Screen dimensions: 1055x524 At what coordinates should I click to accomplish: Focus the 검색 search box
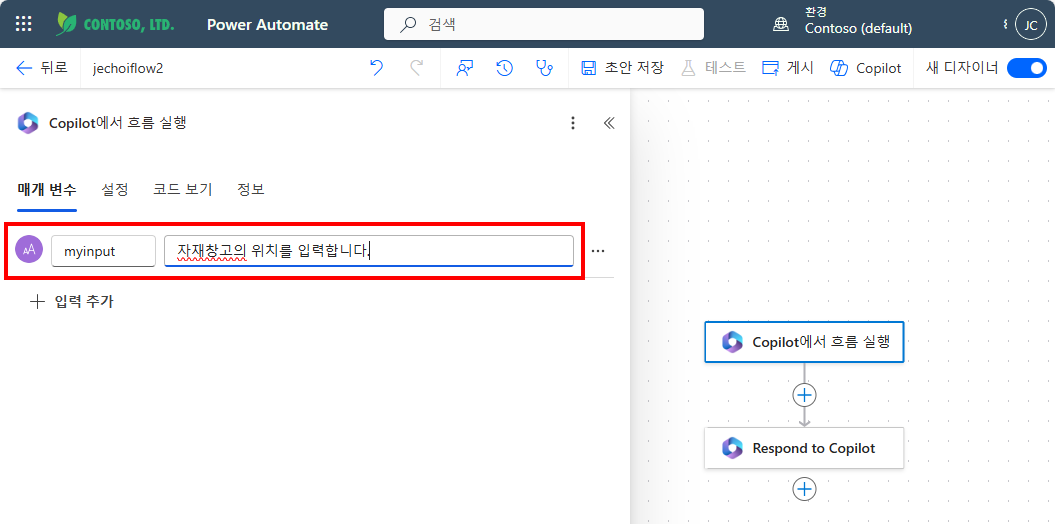[x=544, y=24]
